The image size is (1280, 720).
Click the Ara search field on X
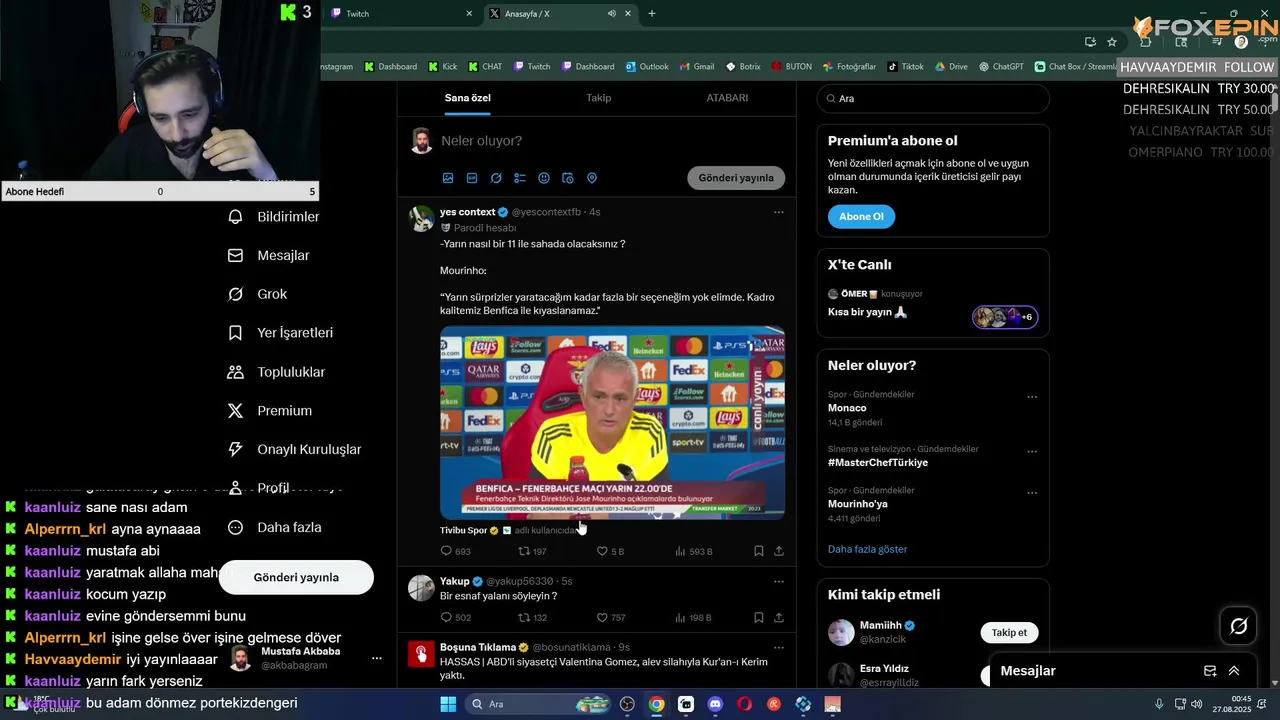933,99
